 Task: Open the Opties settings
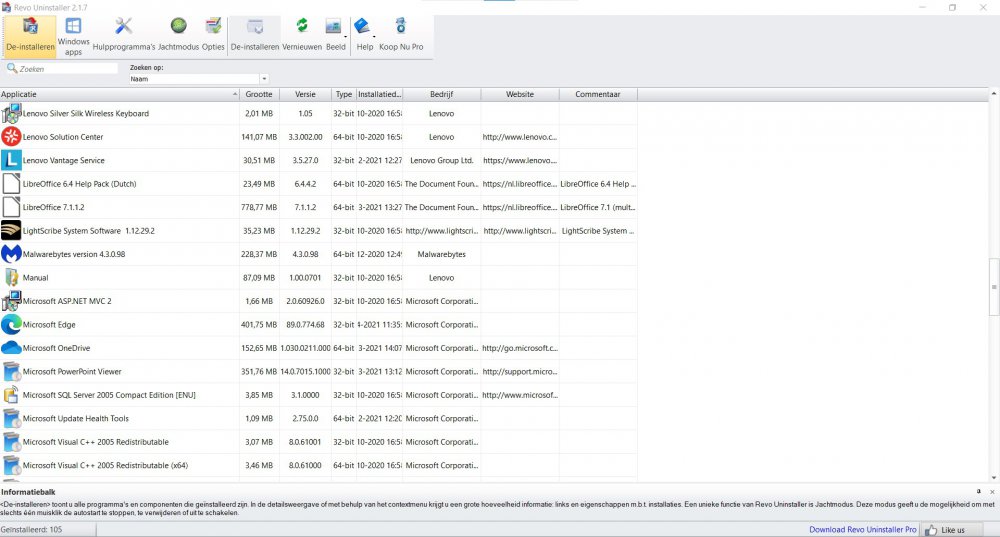tap(213, 34)
